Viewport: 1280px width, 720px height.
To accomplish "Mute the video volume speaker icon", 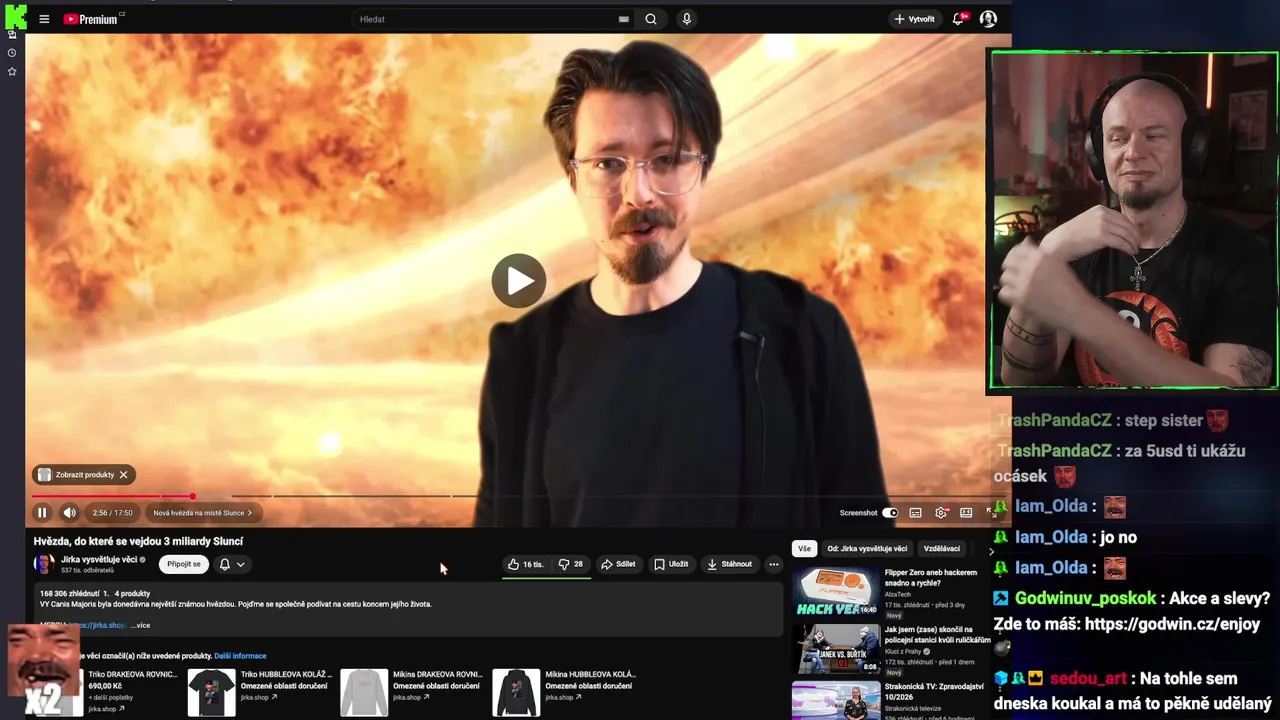I will pos(70,513).
